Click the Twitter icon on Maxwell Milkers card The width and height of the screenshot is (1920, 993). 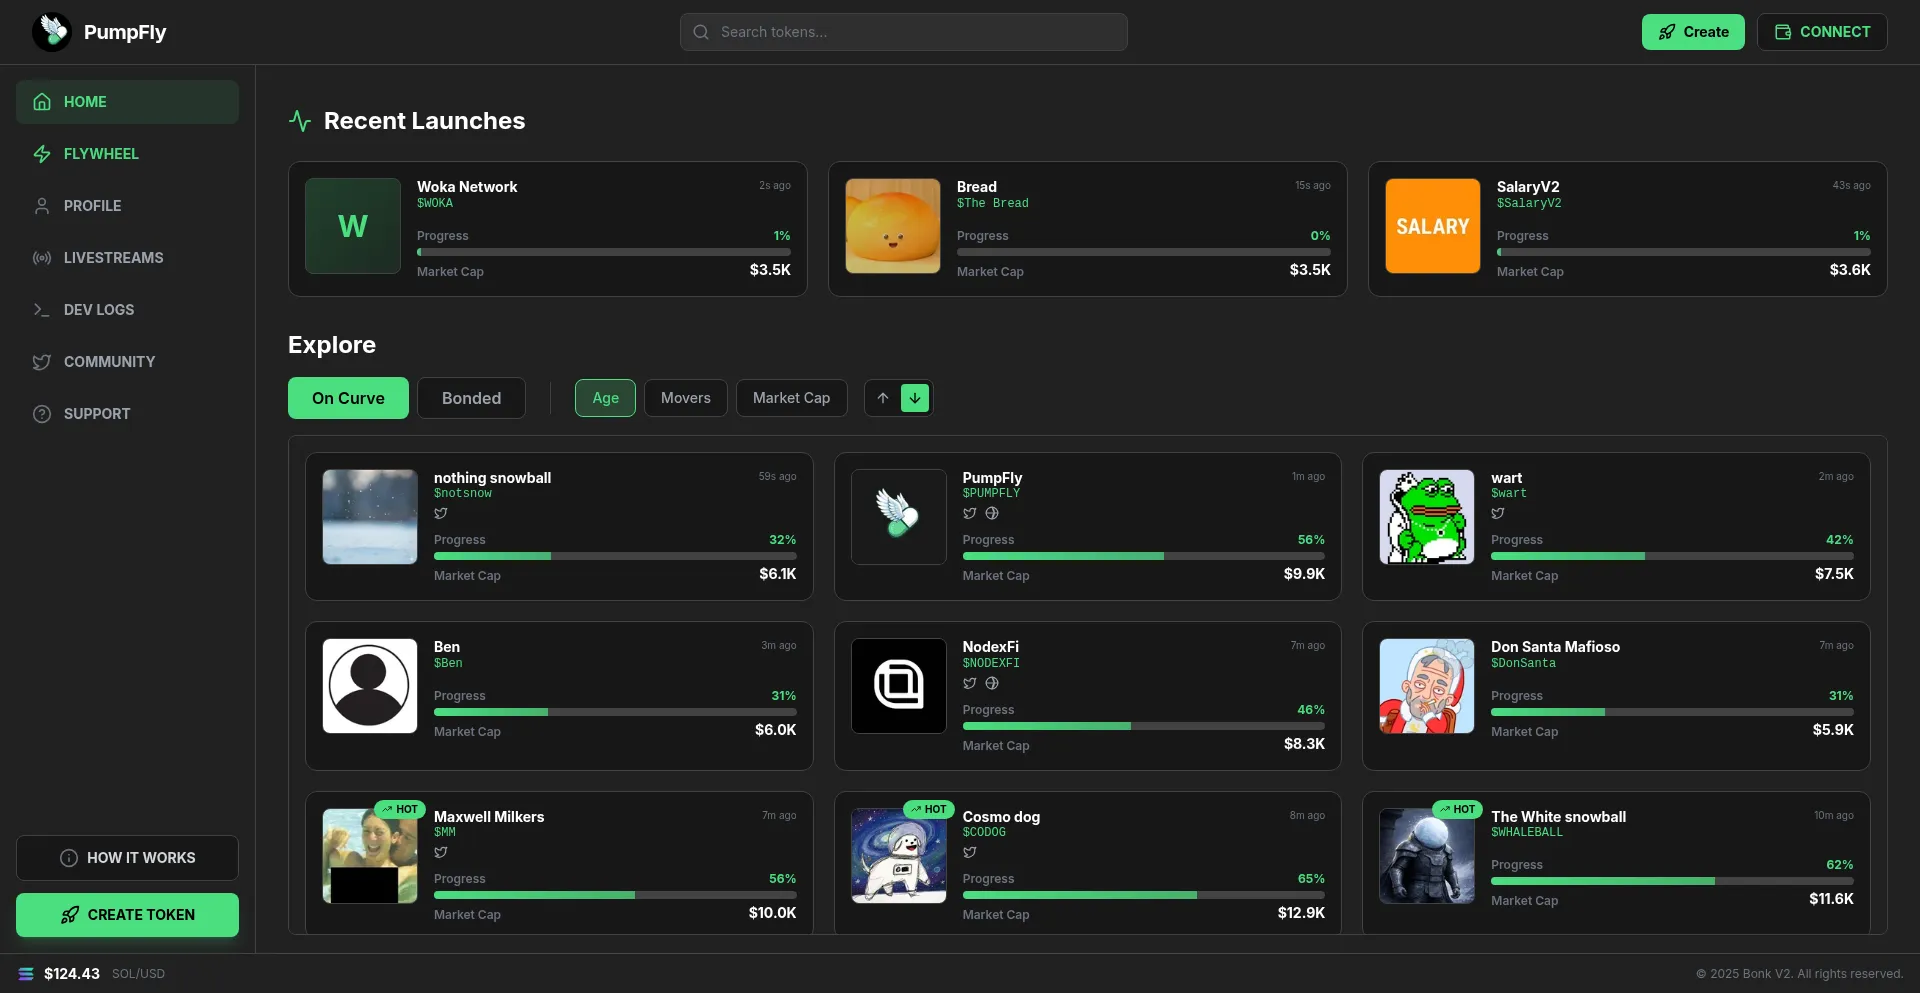[x=441, y=853]
